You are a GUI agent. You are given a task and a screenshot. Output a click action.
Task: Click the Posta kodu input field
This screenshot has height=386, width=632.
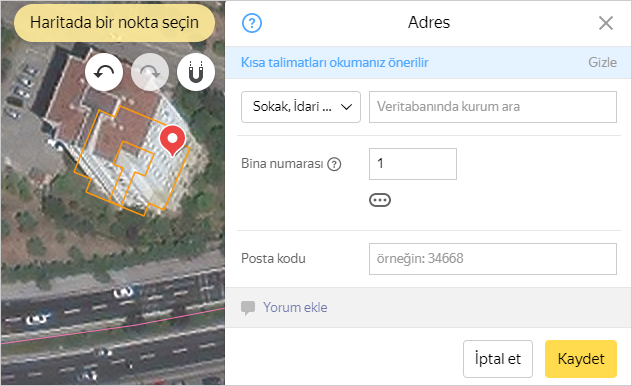coord(493,259)
